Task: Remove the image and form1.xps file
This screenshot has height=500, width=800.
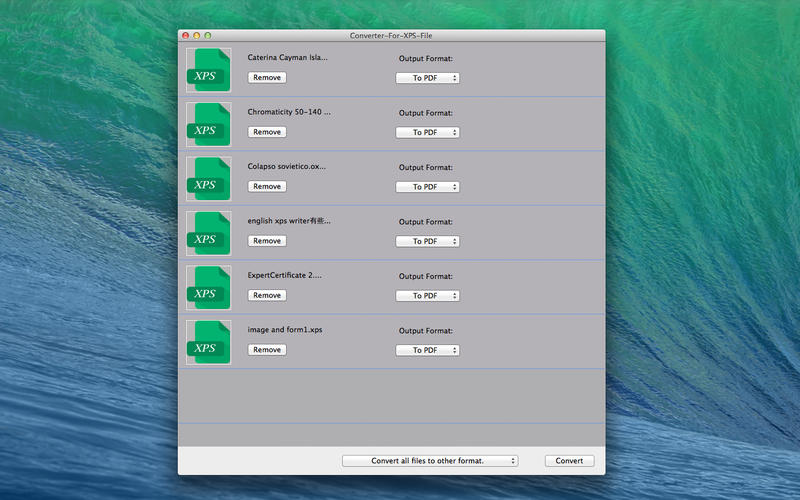Action: 267,350
